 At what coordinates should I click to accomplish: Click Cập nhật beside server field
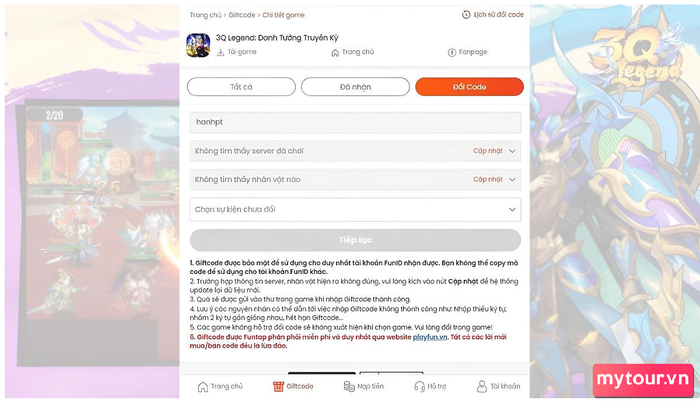[x=488, y=151]
